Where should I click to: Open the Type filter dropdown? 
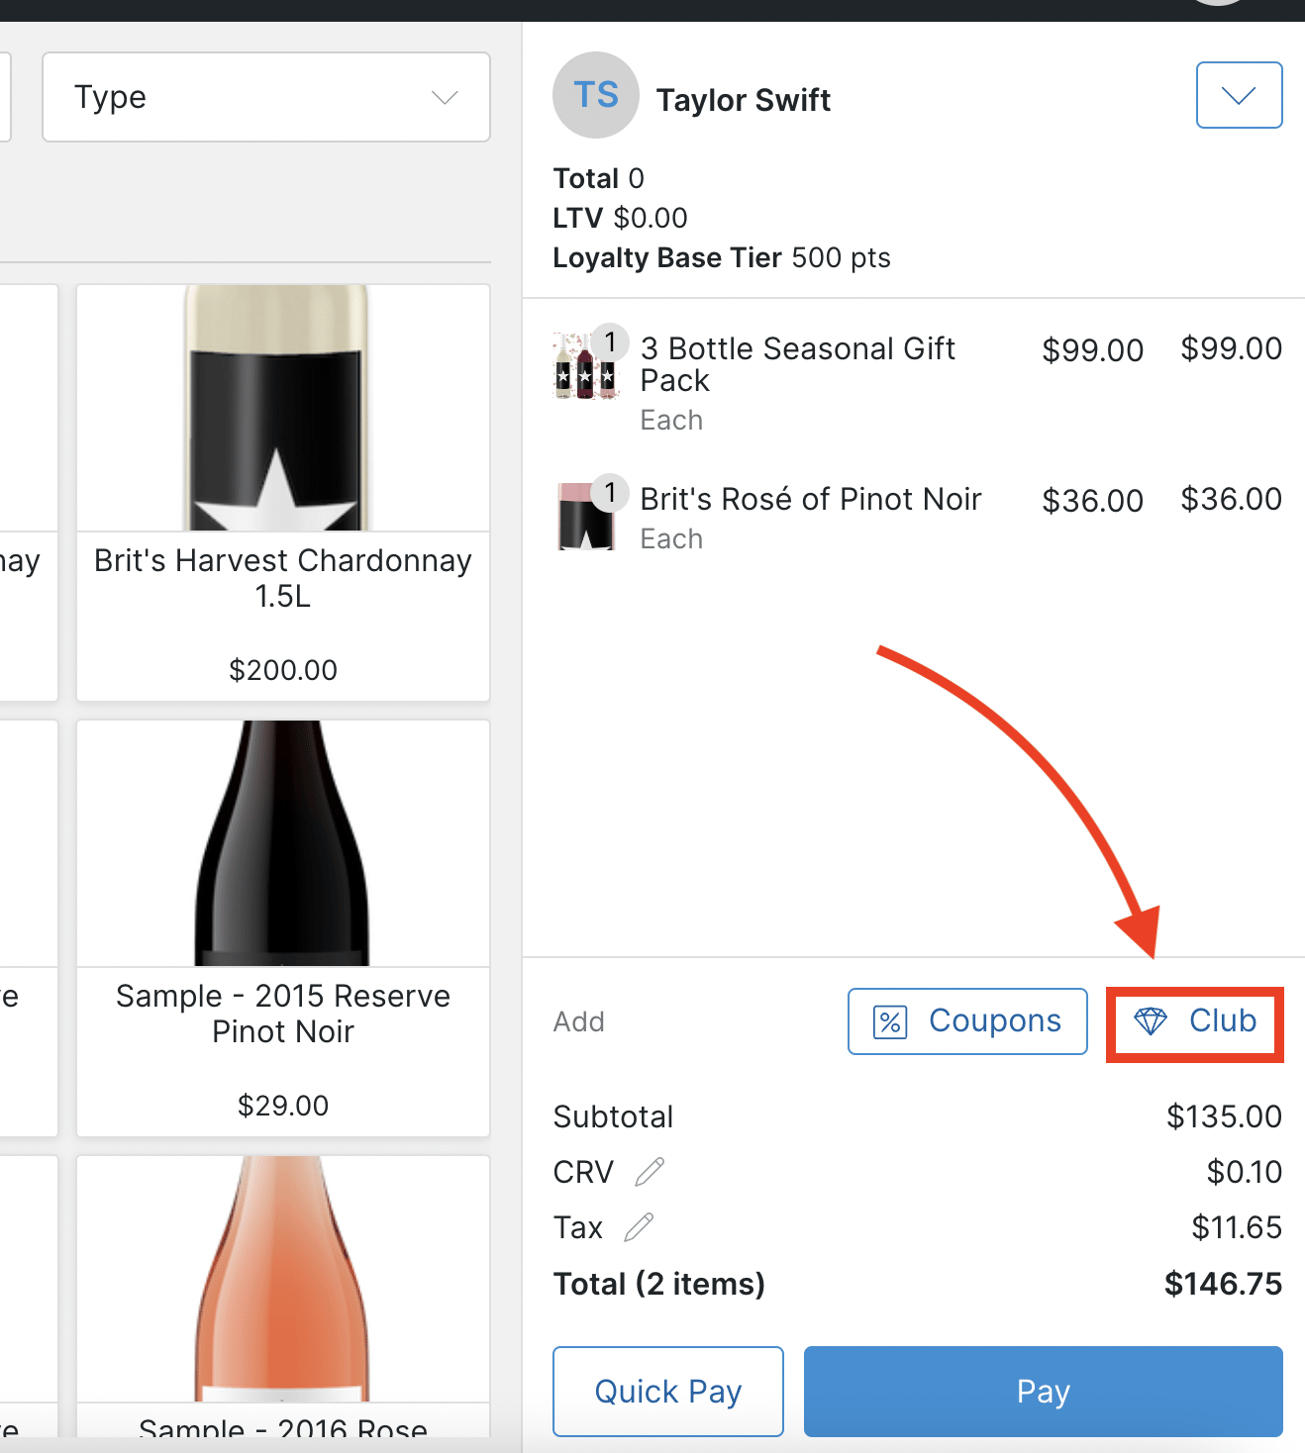tap(266, 97)
